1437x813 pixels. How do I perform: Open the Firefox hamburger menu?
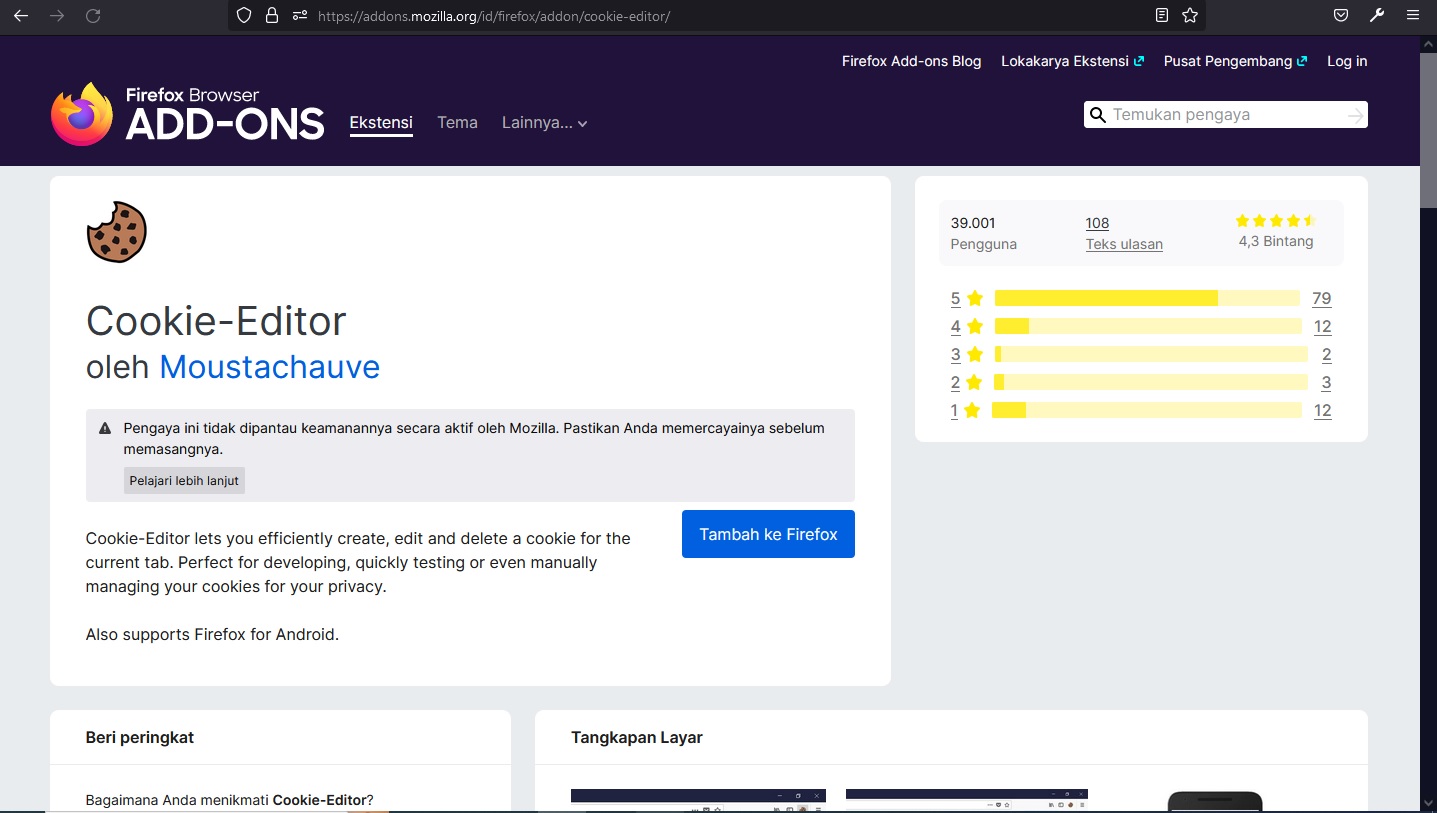pos(1413,16)
